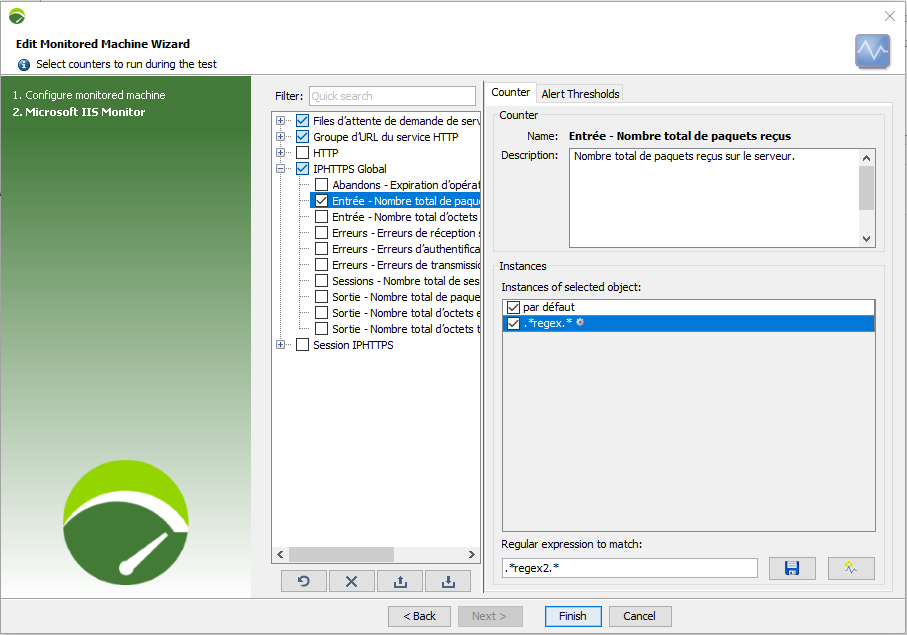Click the gear icon beside .*regex.* instance

(580, 323)
